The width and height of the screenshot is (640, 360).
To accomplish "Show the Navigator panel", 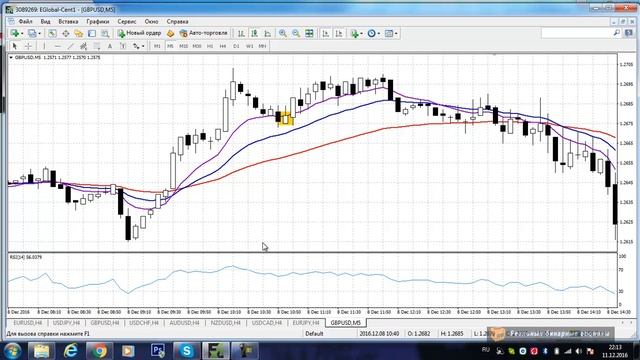I will (x=78, y=33).
